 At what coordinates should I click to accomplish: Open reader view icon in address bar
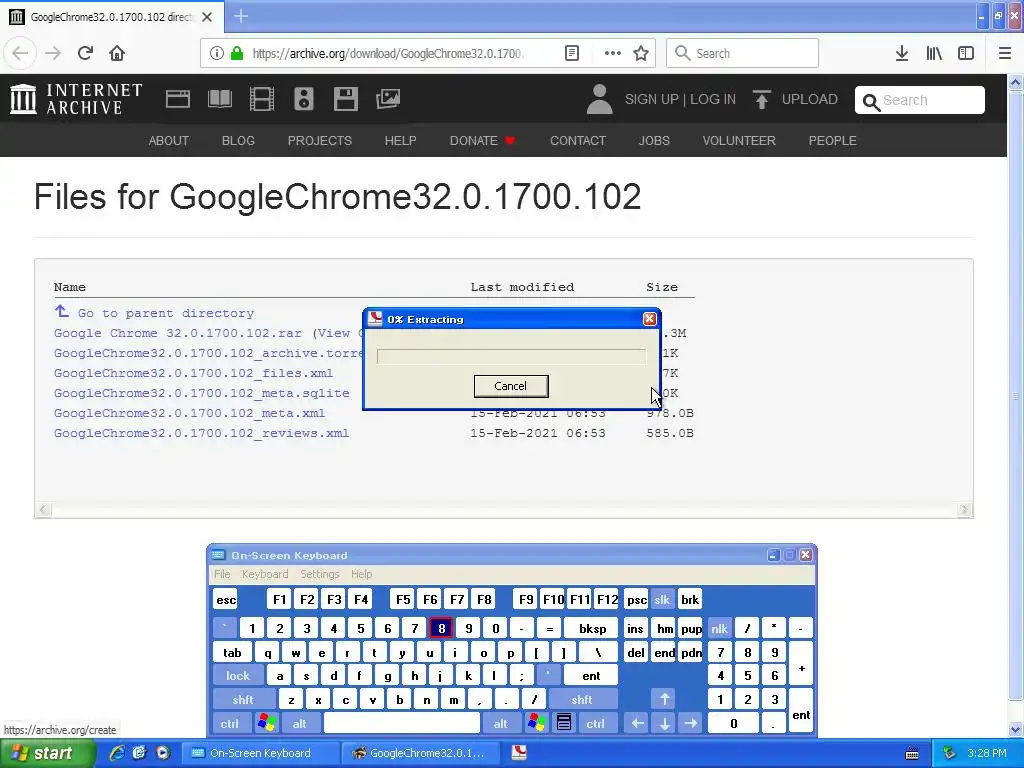click(571, 53)
